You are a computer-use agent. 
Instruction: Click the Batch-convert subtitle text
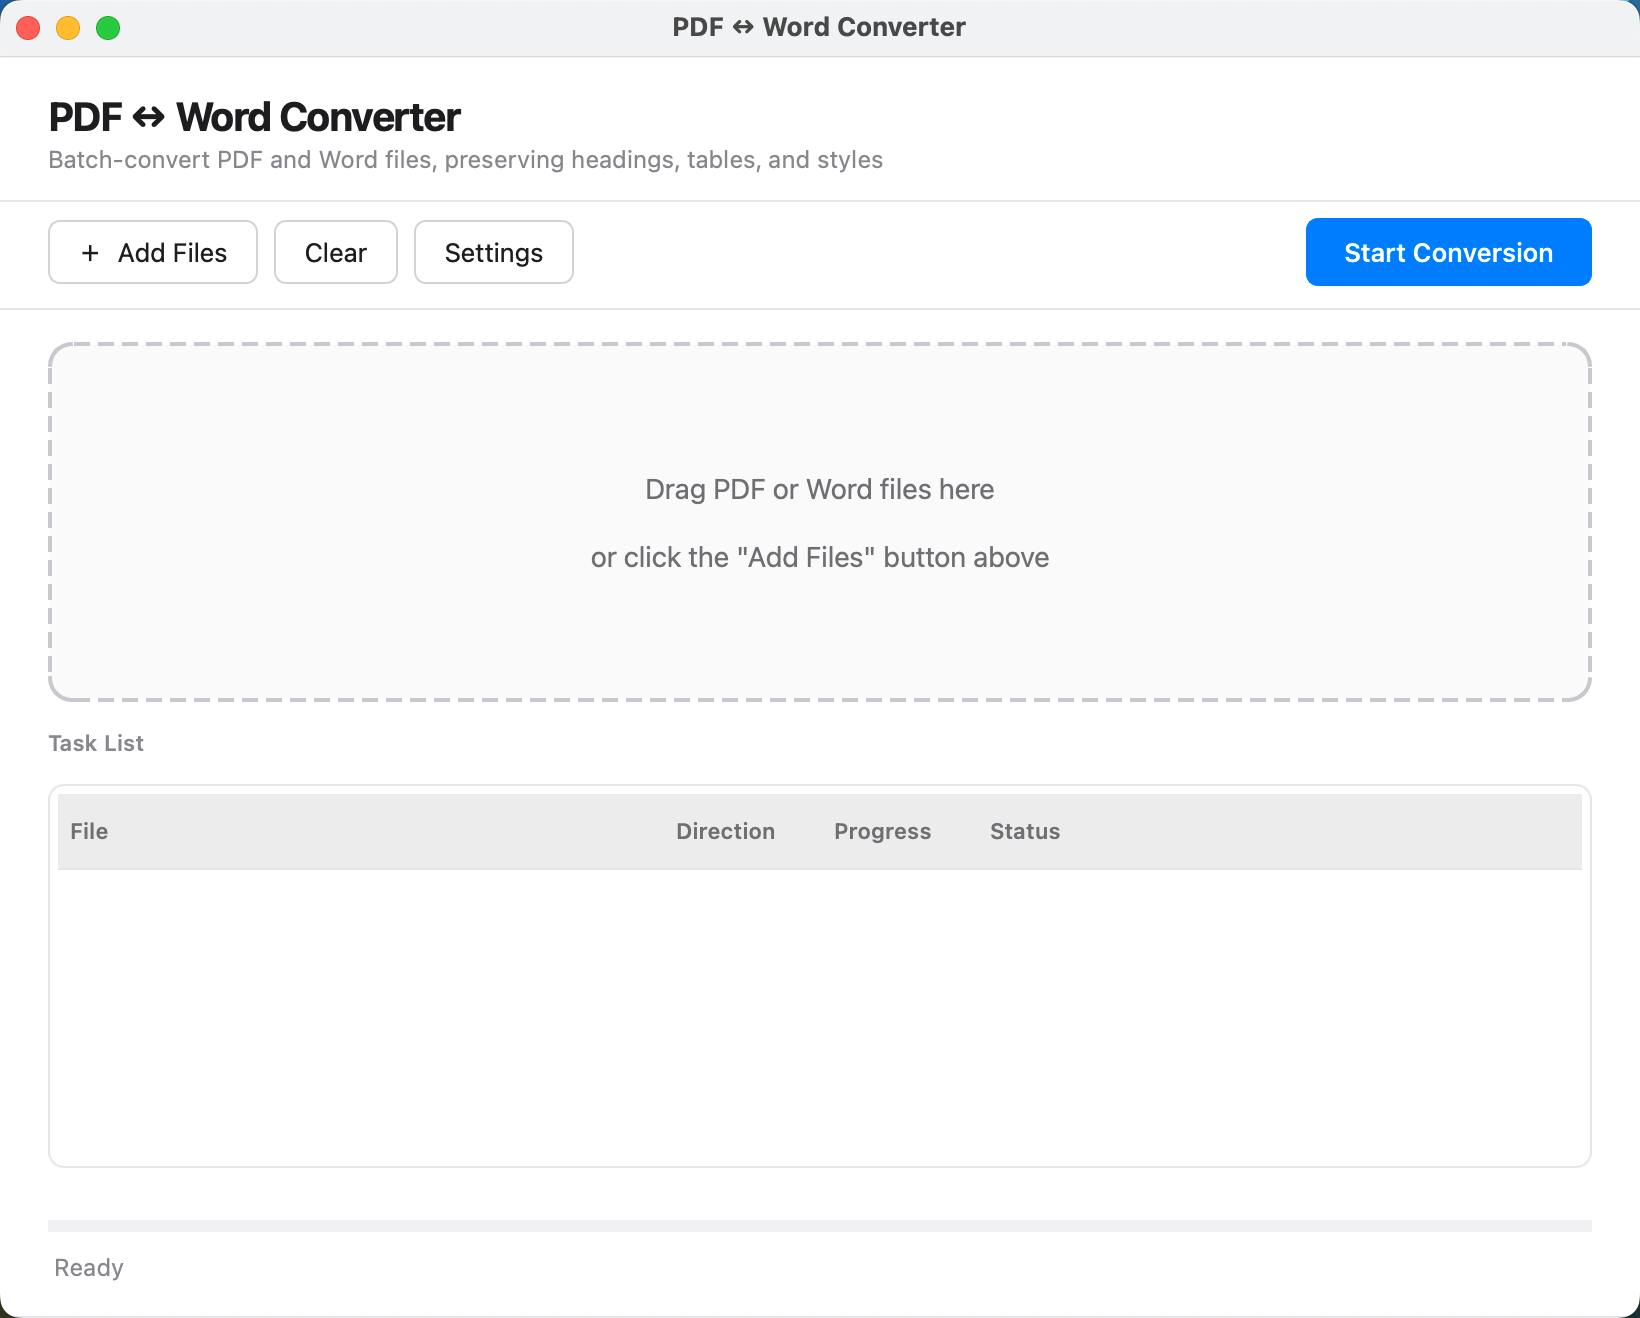[466, 160]
